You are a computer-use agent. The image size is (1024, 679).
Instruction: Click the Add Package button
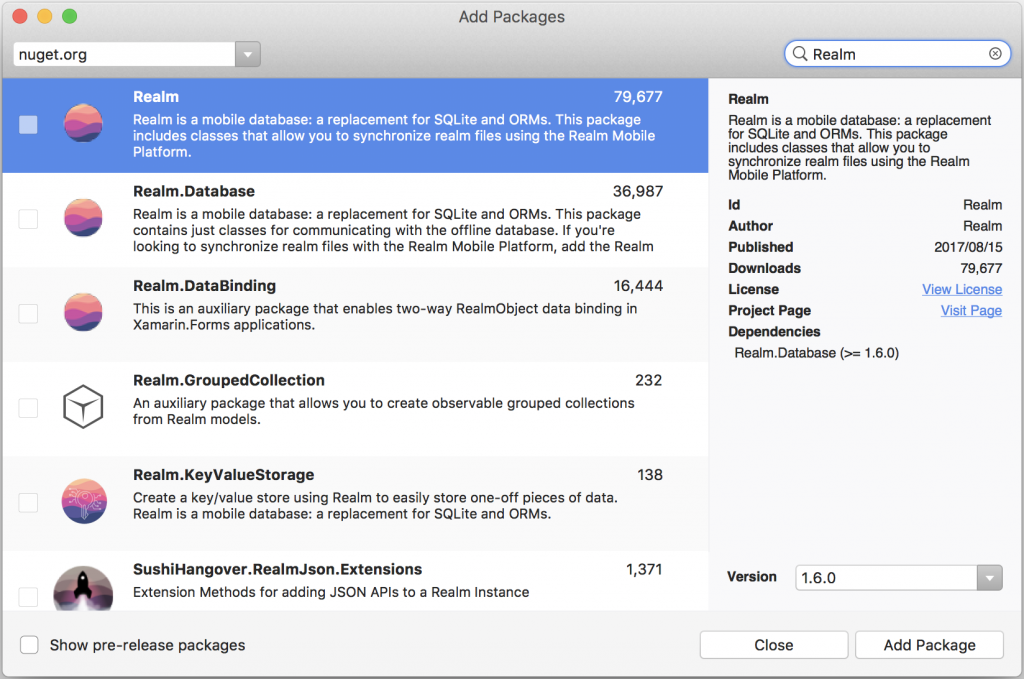tap(929, 645)
